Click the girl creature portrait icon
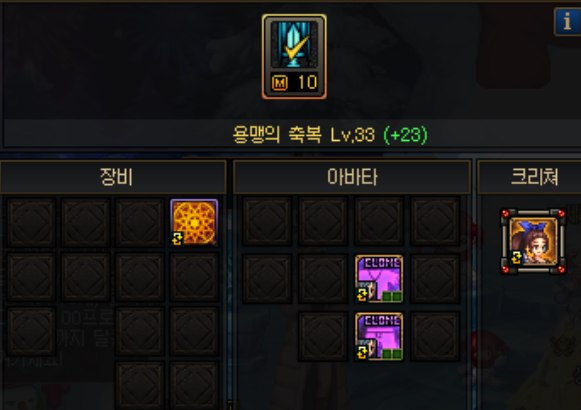 (x=534, y=241)
